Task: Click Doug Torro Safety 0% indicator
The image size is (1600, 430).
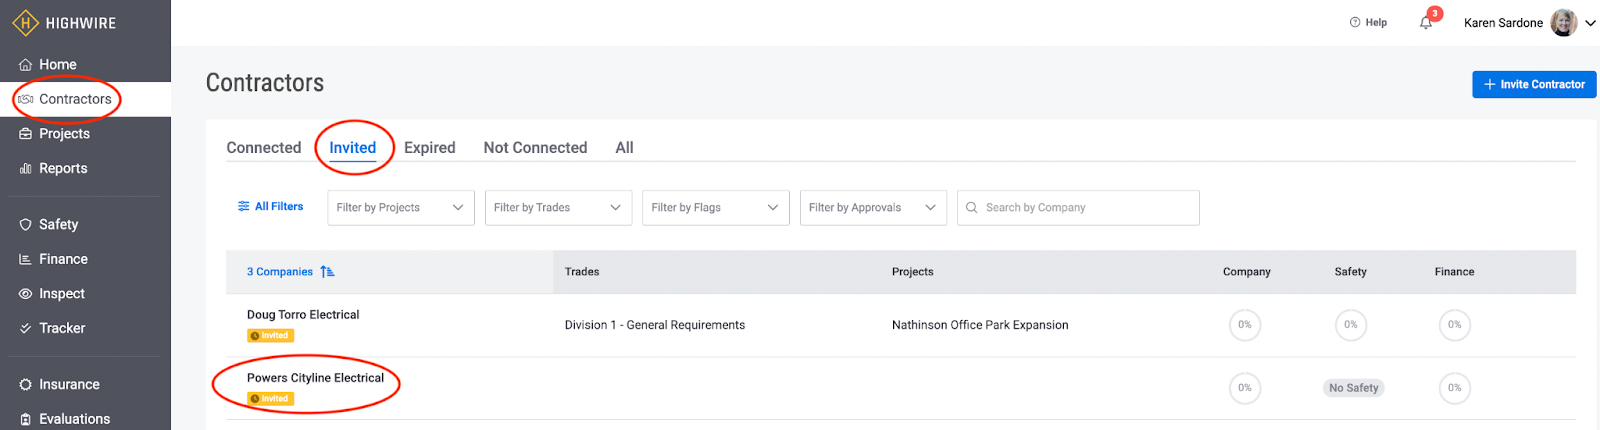Action: 1351,324
